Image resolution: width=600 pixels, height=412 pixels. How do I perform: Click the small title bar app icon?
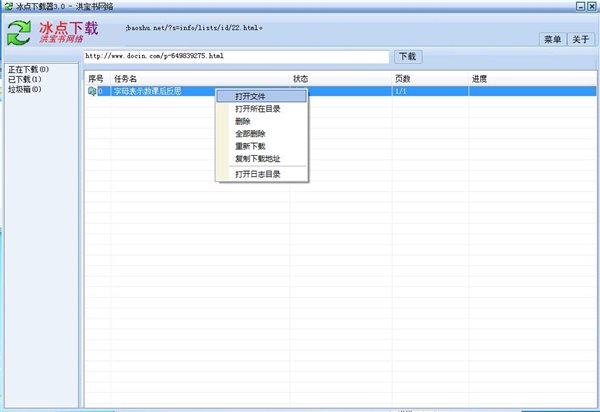(x=8, y=6)
